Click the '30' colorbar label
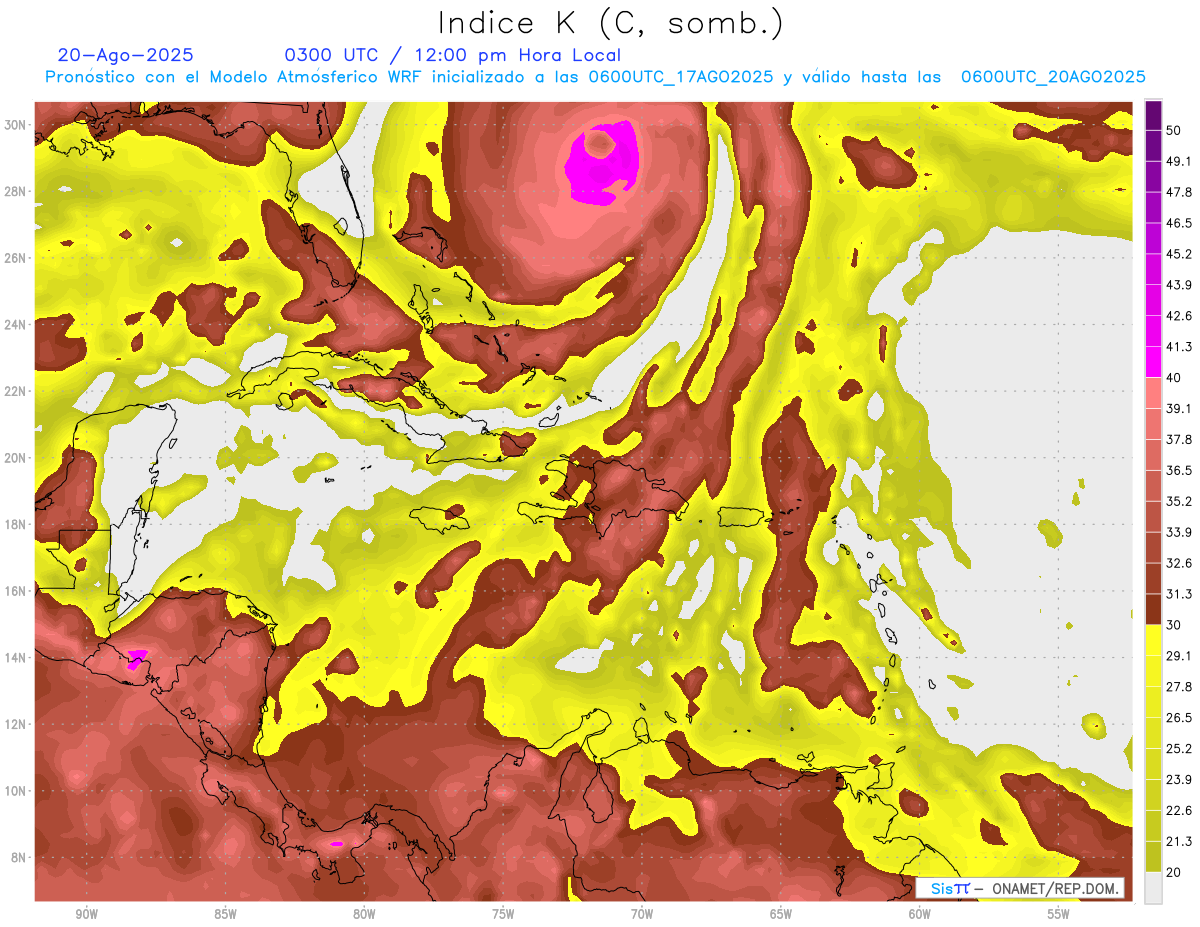 1174,625
